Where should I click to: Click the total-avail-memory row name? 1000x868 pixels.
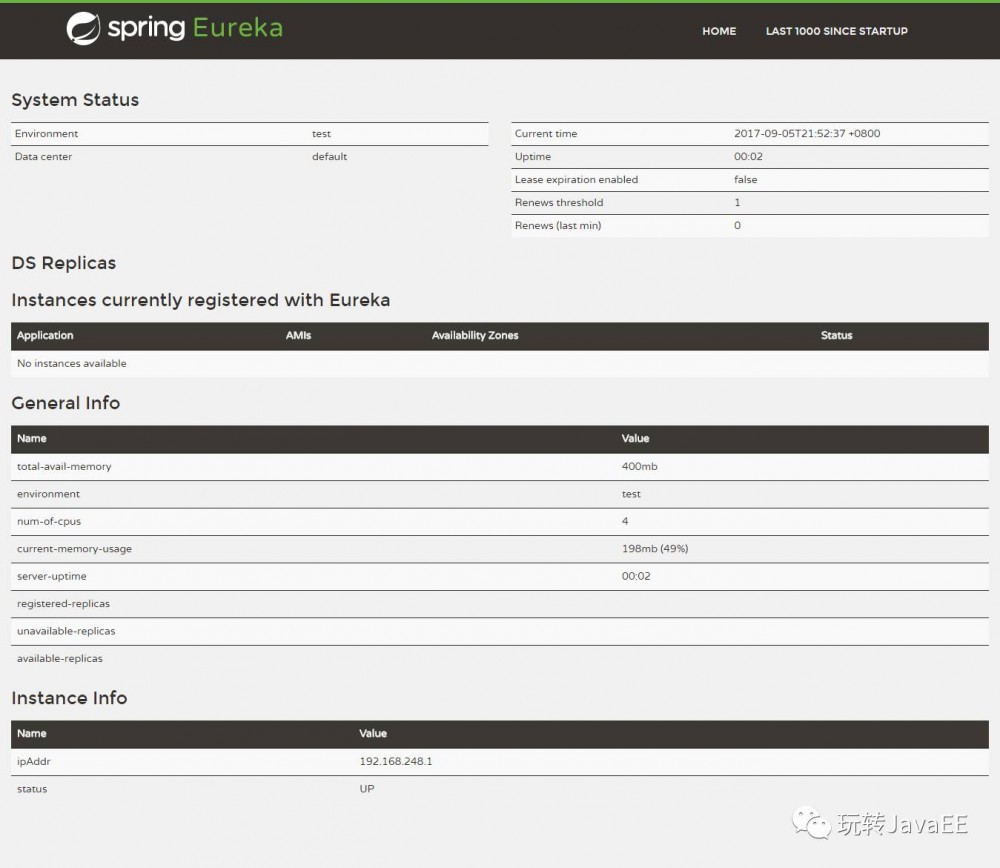coord(64,467)
